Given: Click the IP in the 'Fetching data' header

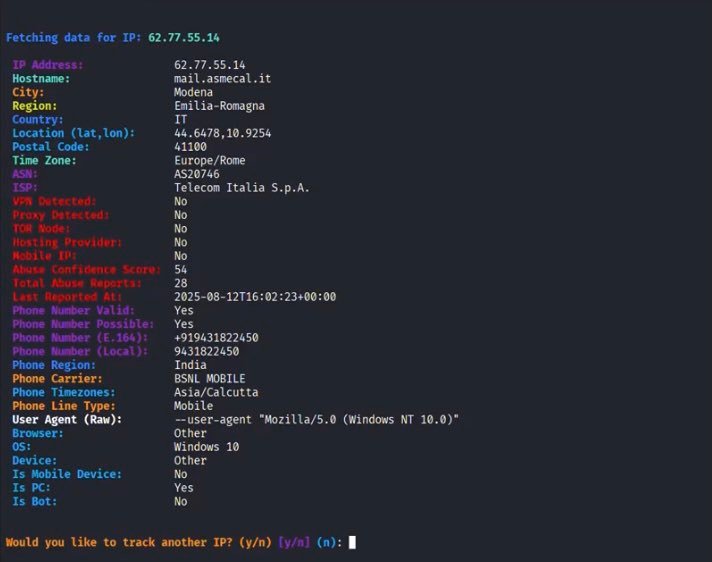Looking at the screenshot, I should [184, 37].
